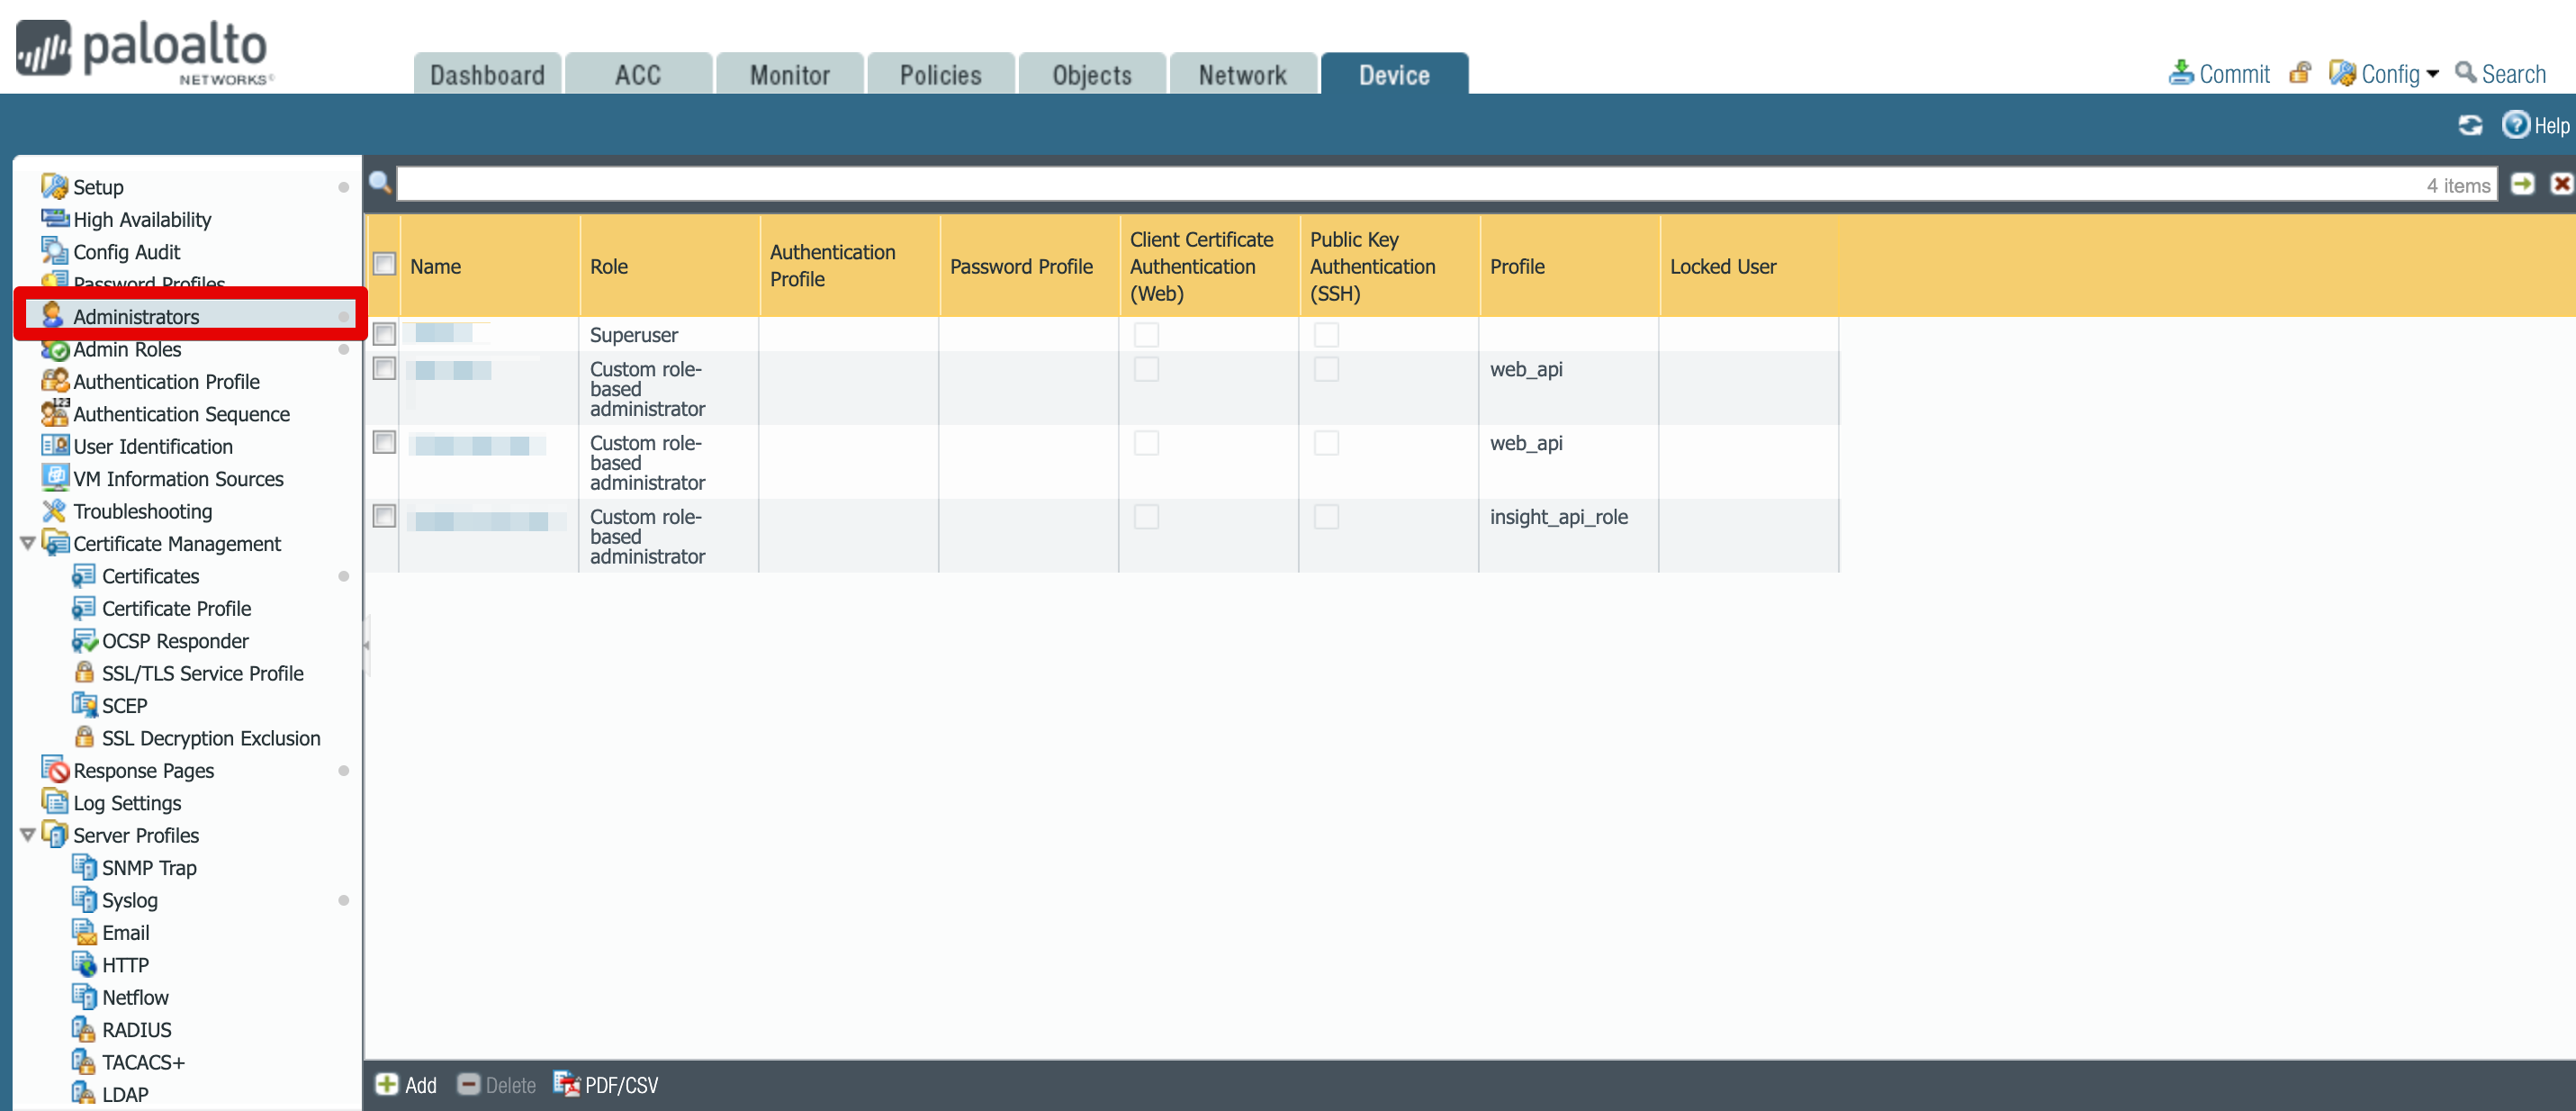Switch to the Monitor tab
This screenshot has width=2576, height=1111.
[789, 75]
